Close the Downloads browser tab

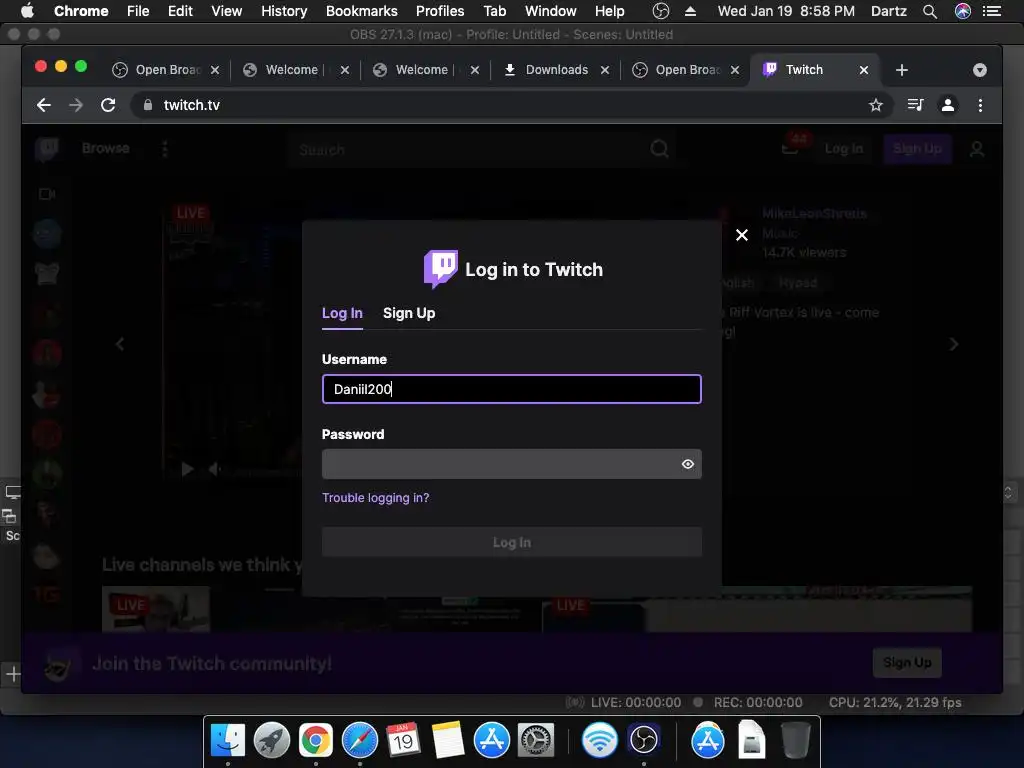click(x=605, y=70)
